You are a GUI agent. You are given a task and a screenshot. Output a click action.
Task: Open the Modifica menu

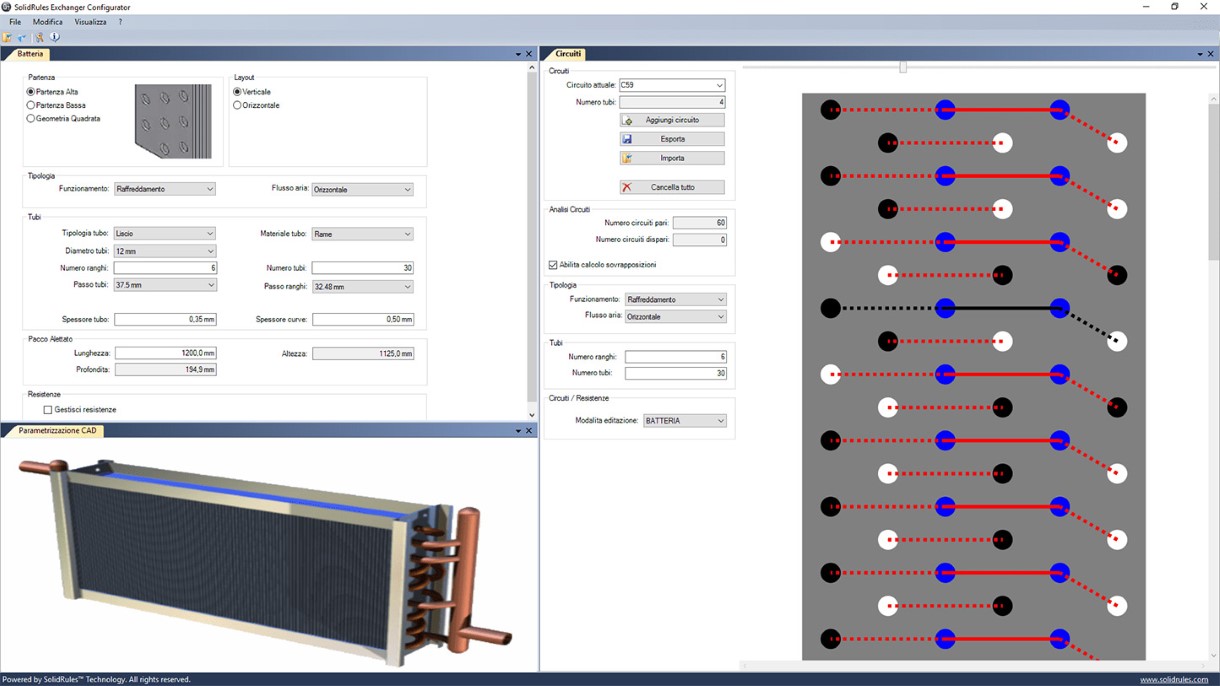pos(48,22)
